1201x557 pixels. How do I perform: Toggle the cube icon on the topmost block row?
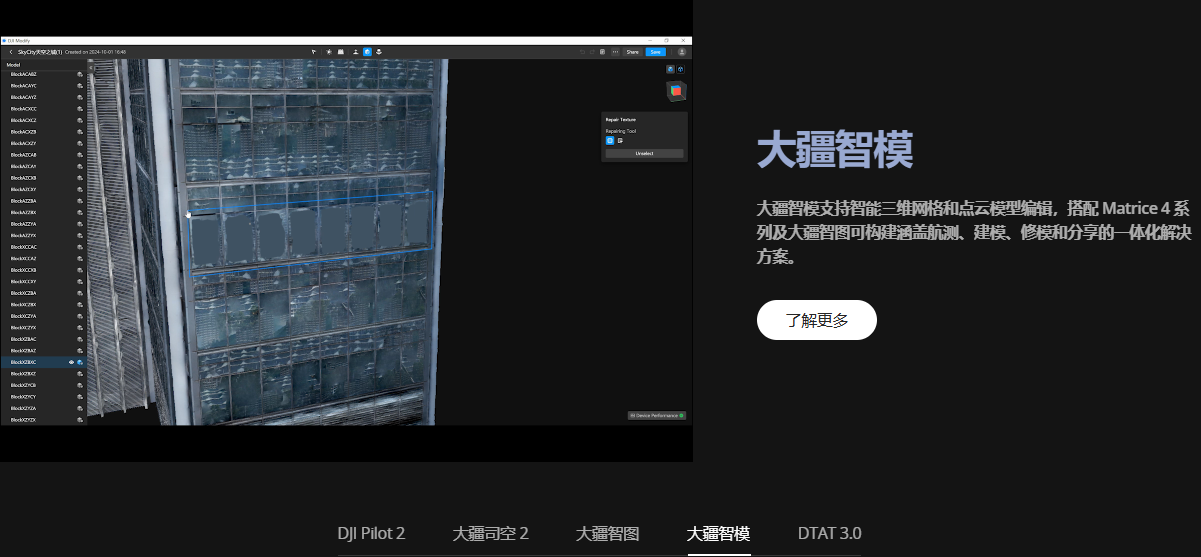click(x=80, y=74)
